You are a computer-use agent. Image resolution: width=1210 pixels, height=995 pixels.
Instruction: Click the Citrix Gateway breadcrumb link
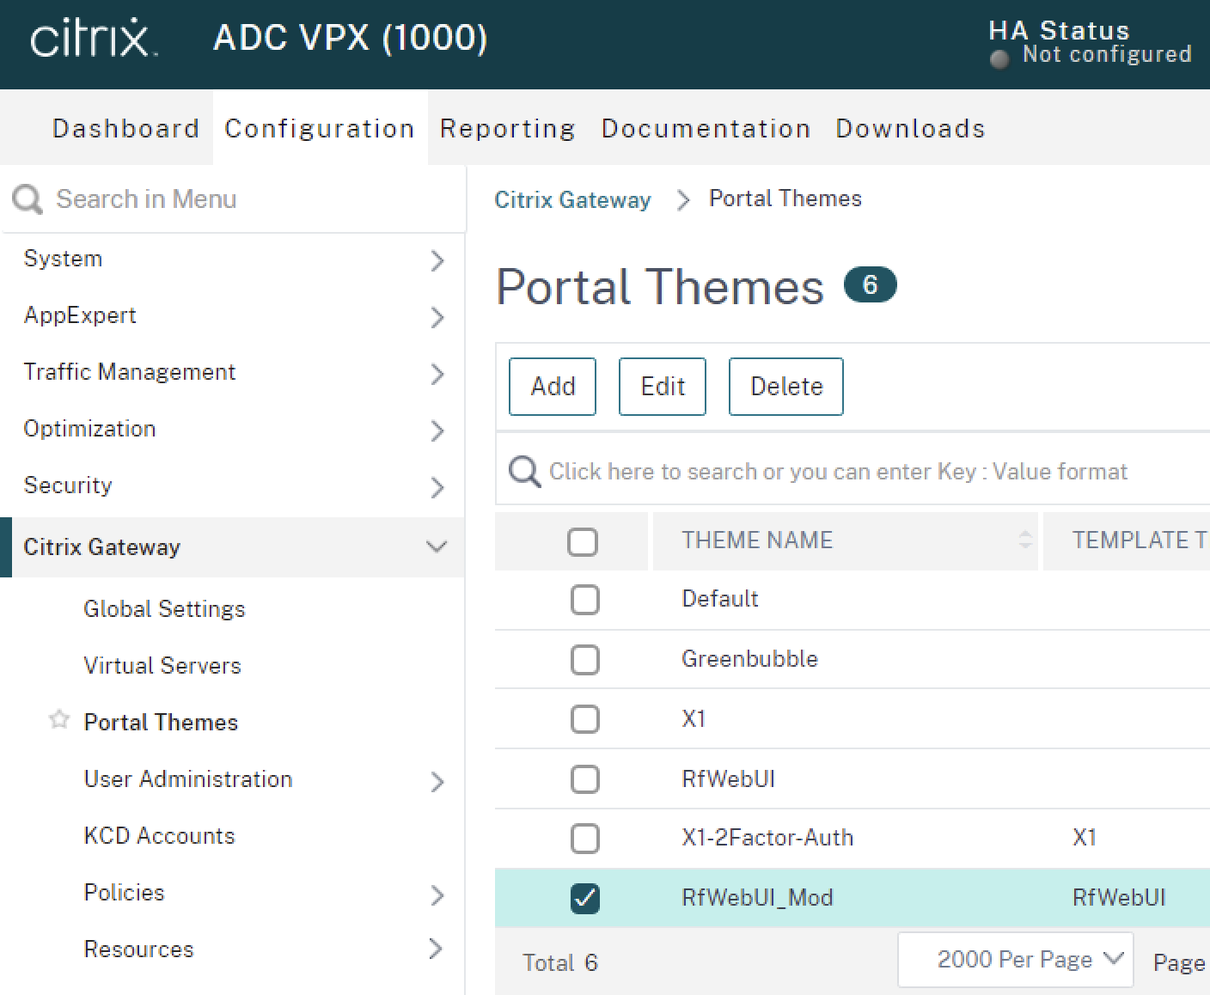(x=572, y=200)
